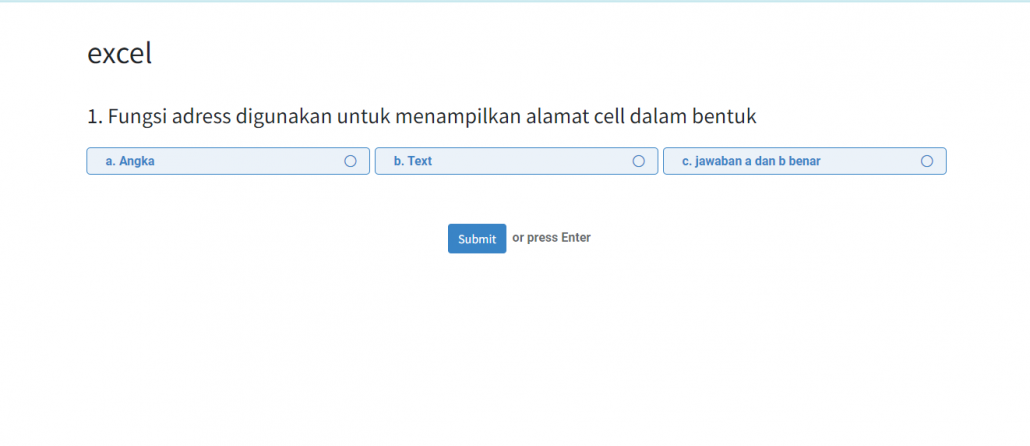This screenshot has height=446, width=1030.
Task: Submit the quiz answer
Action: tap(477, 238)
